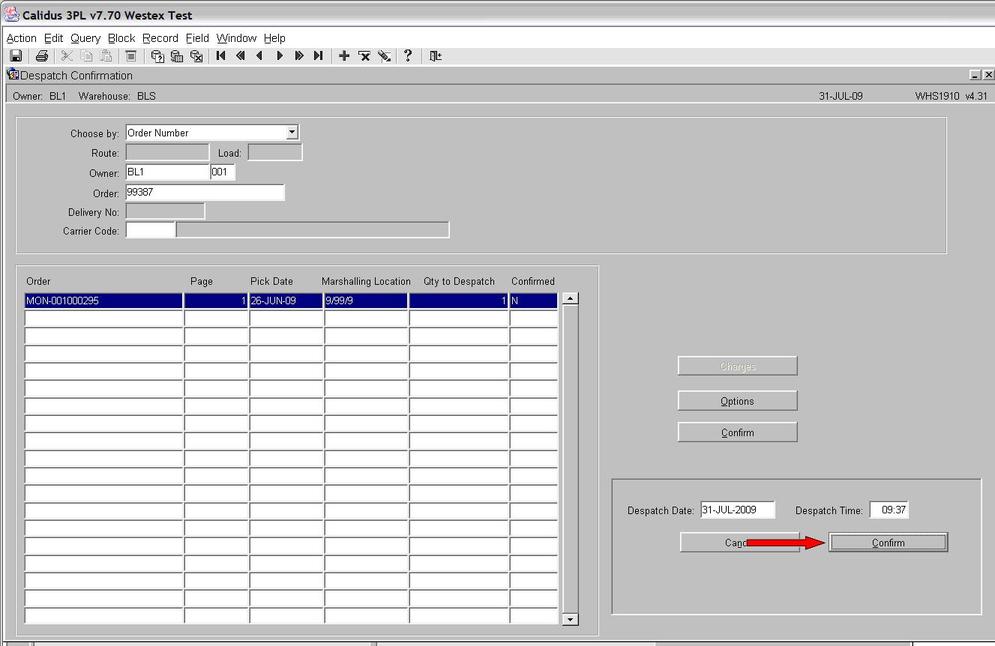Click the Route input field
The height and width of the screenshot is (646, 995).
pos(167,152)
